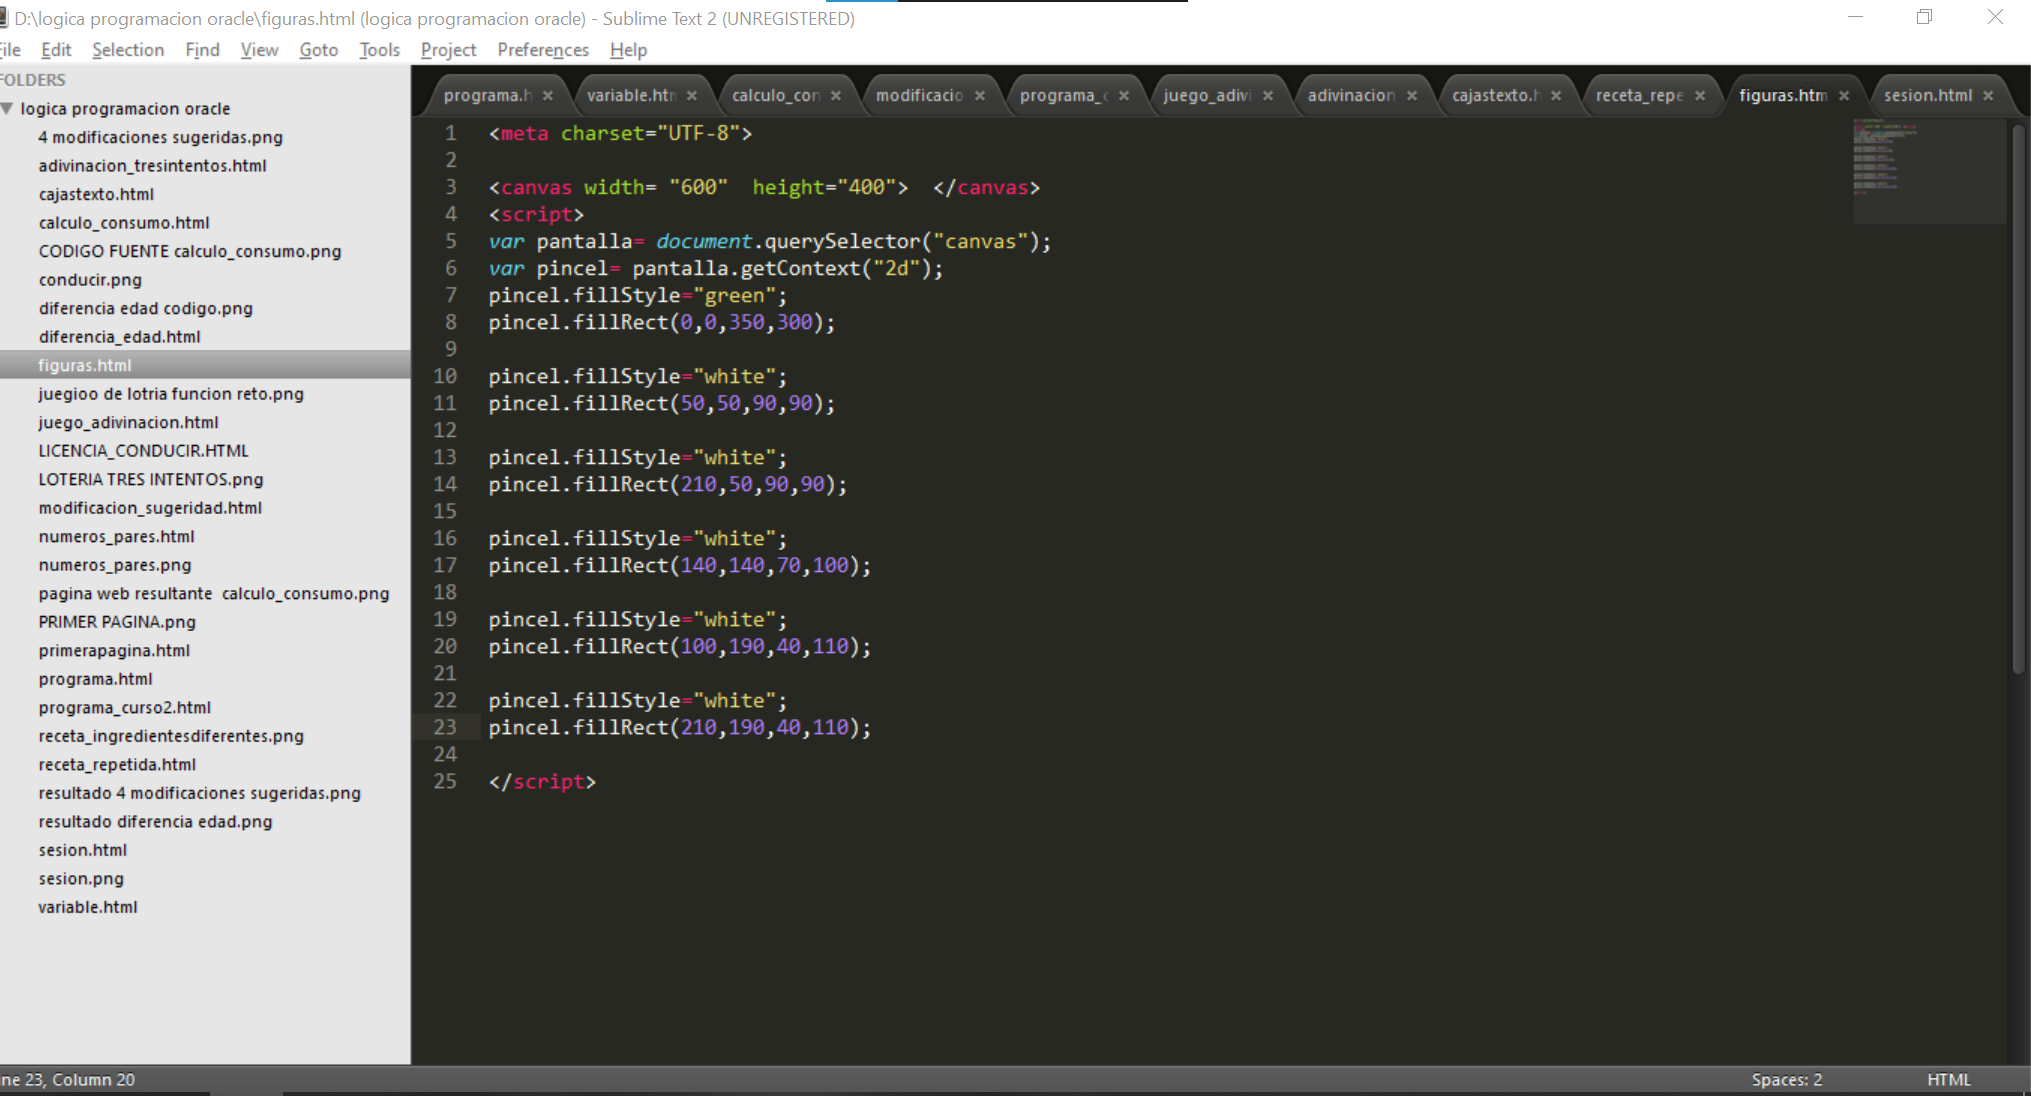Select PRIMER PAGINA.png file

point(117,622)
